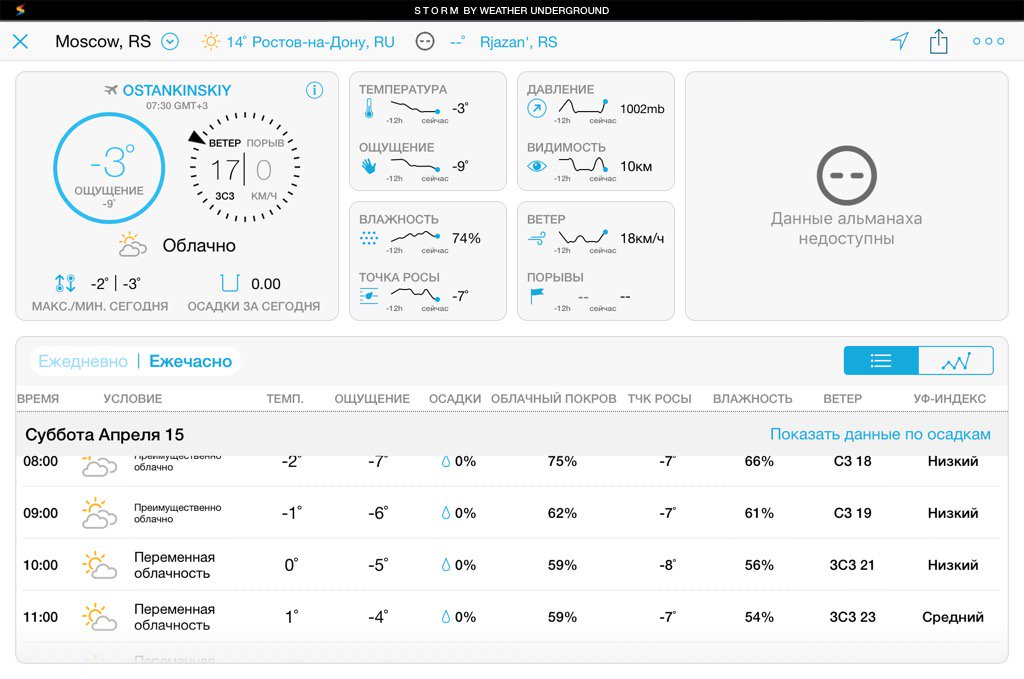Image resolution: width=1024 pixels, height=679 pixels.
Task: Activate the list view toggle
Action: 880,361
